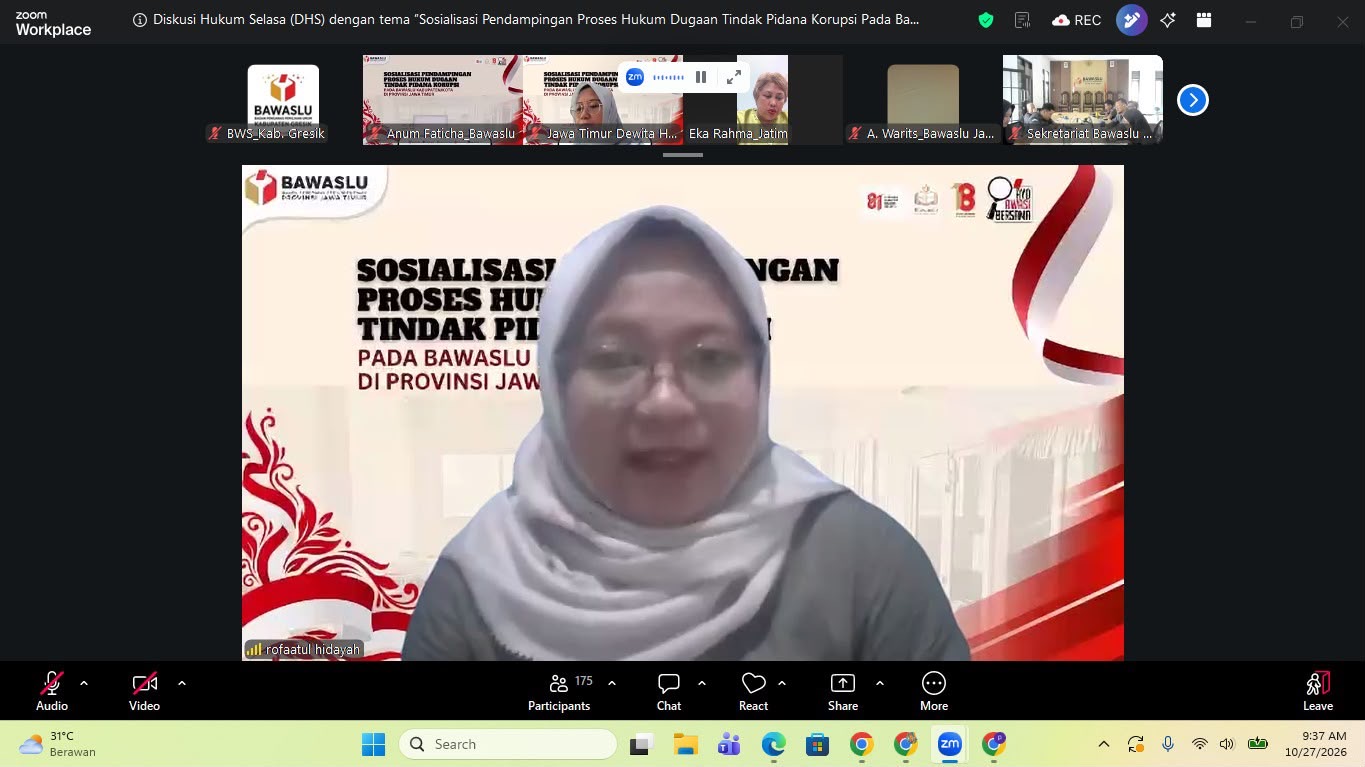Open video options caret beside Video

point(182,683)
